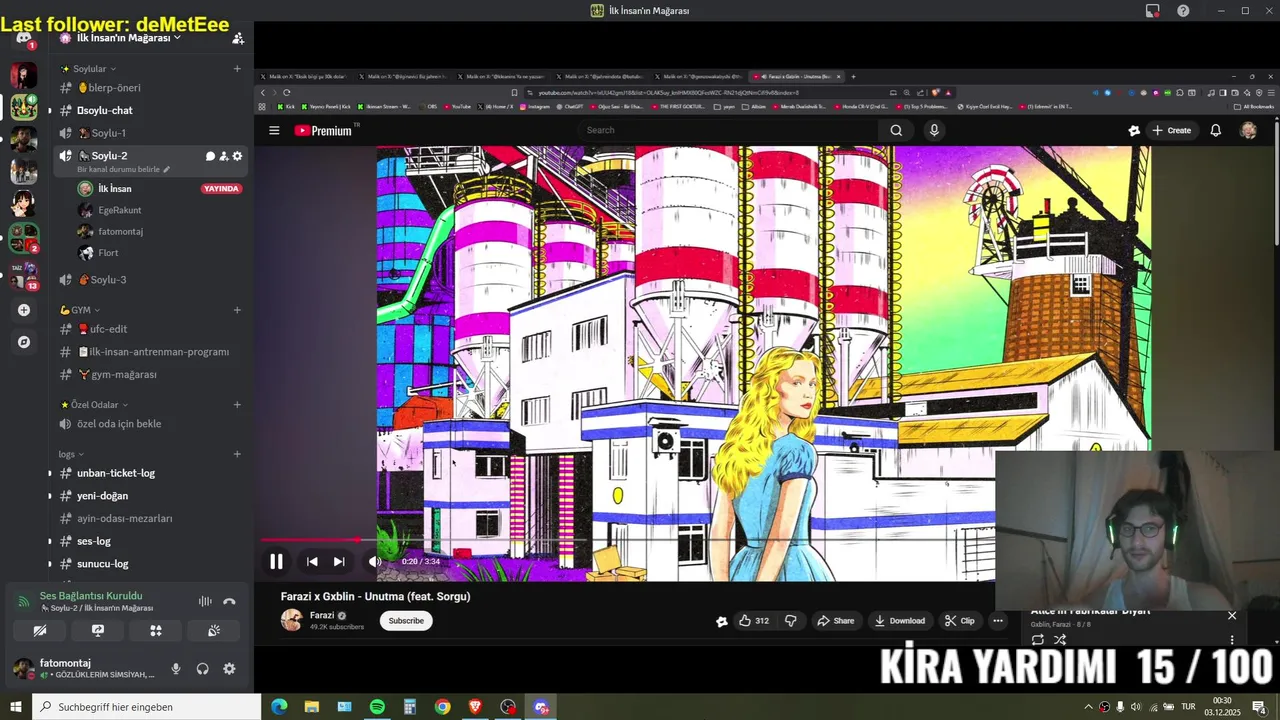The image size is (1280, 720).
Task: Click the YouTube search field
Action: coord(728,130)
